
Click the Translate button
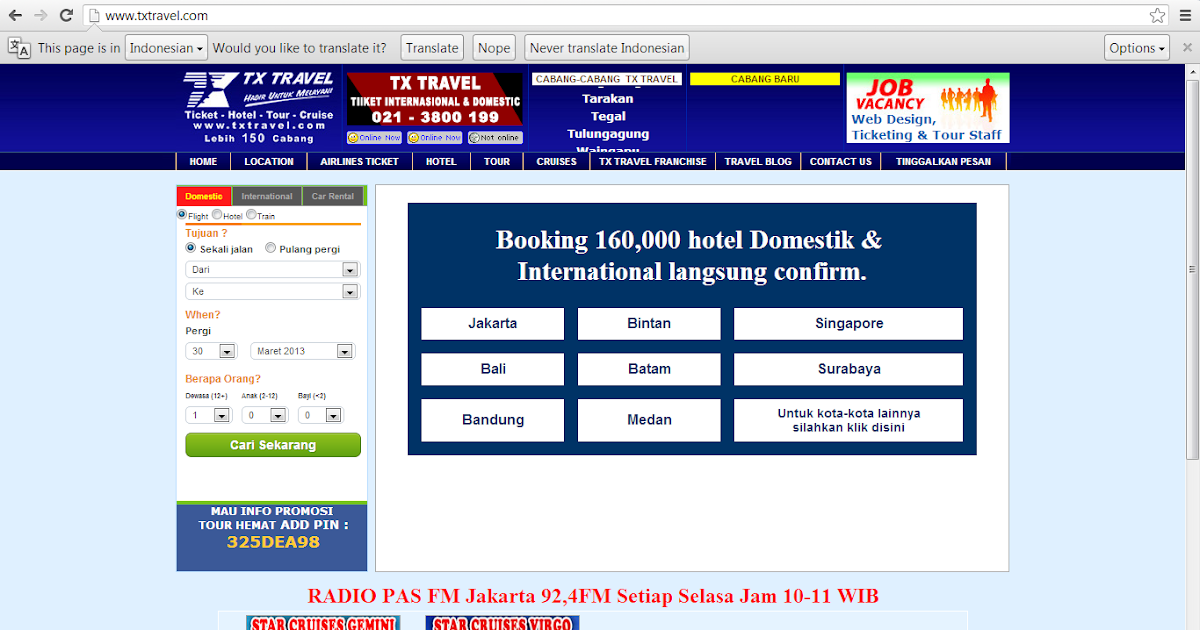(432, 48)
